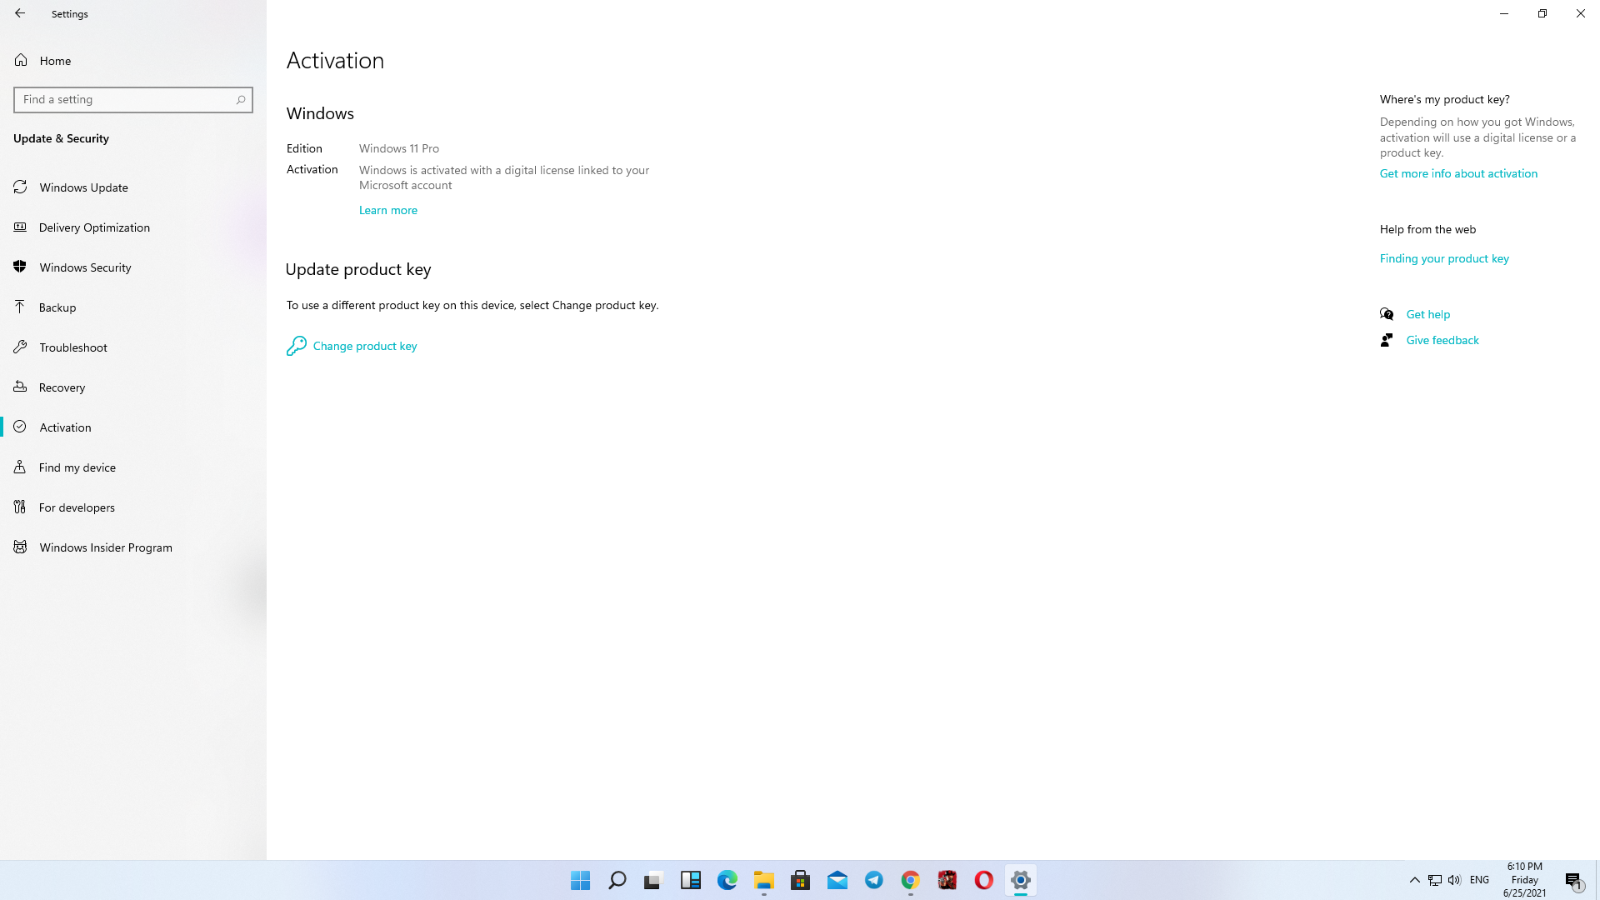
Task: Show hidden tray icons chevron
Action: tap(1414, 880)
